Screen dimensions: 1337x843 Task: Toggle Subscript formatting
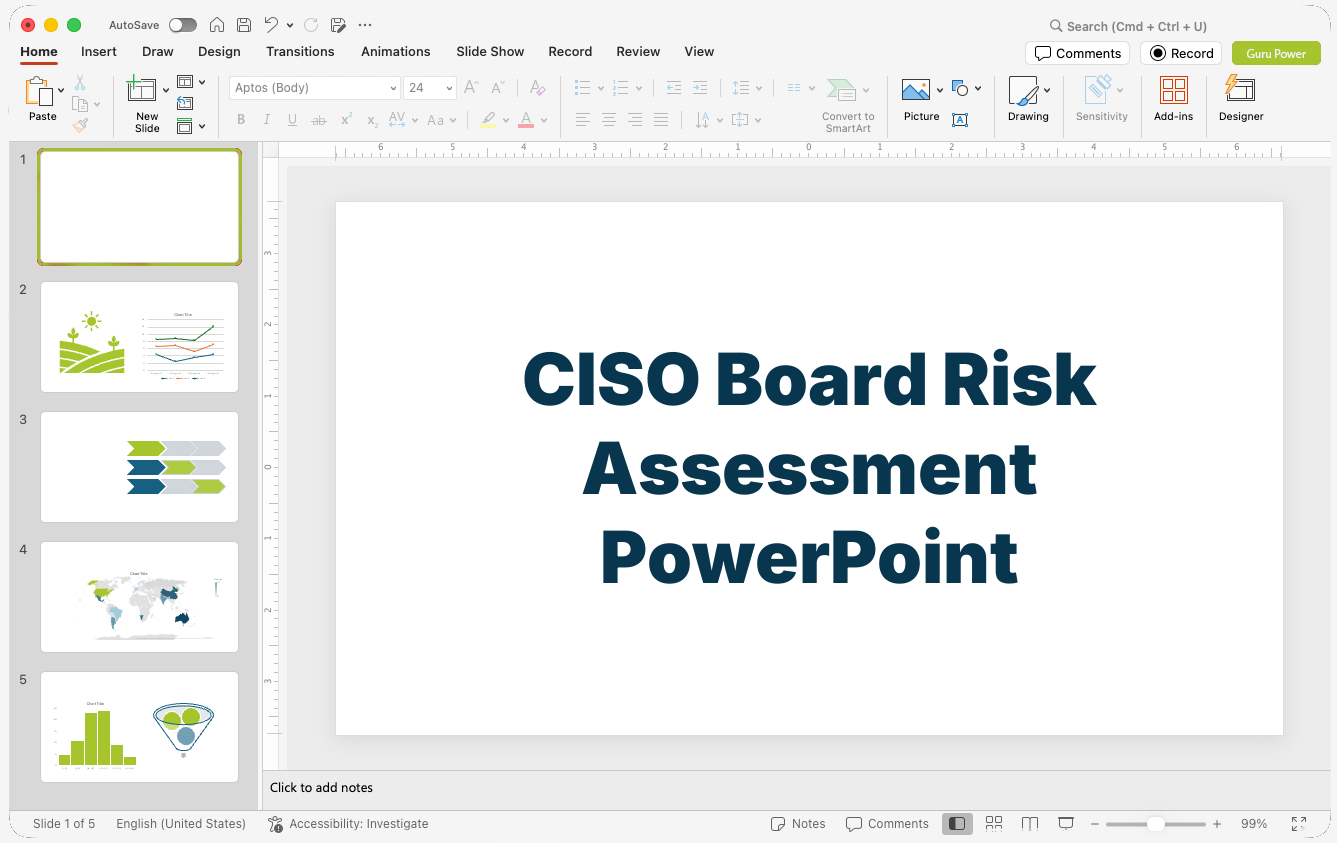[372, 121]
